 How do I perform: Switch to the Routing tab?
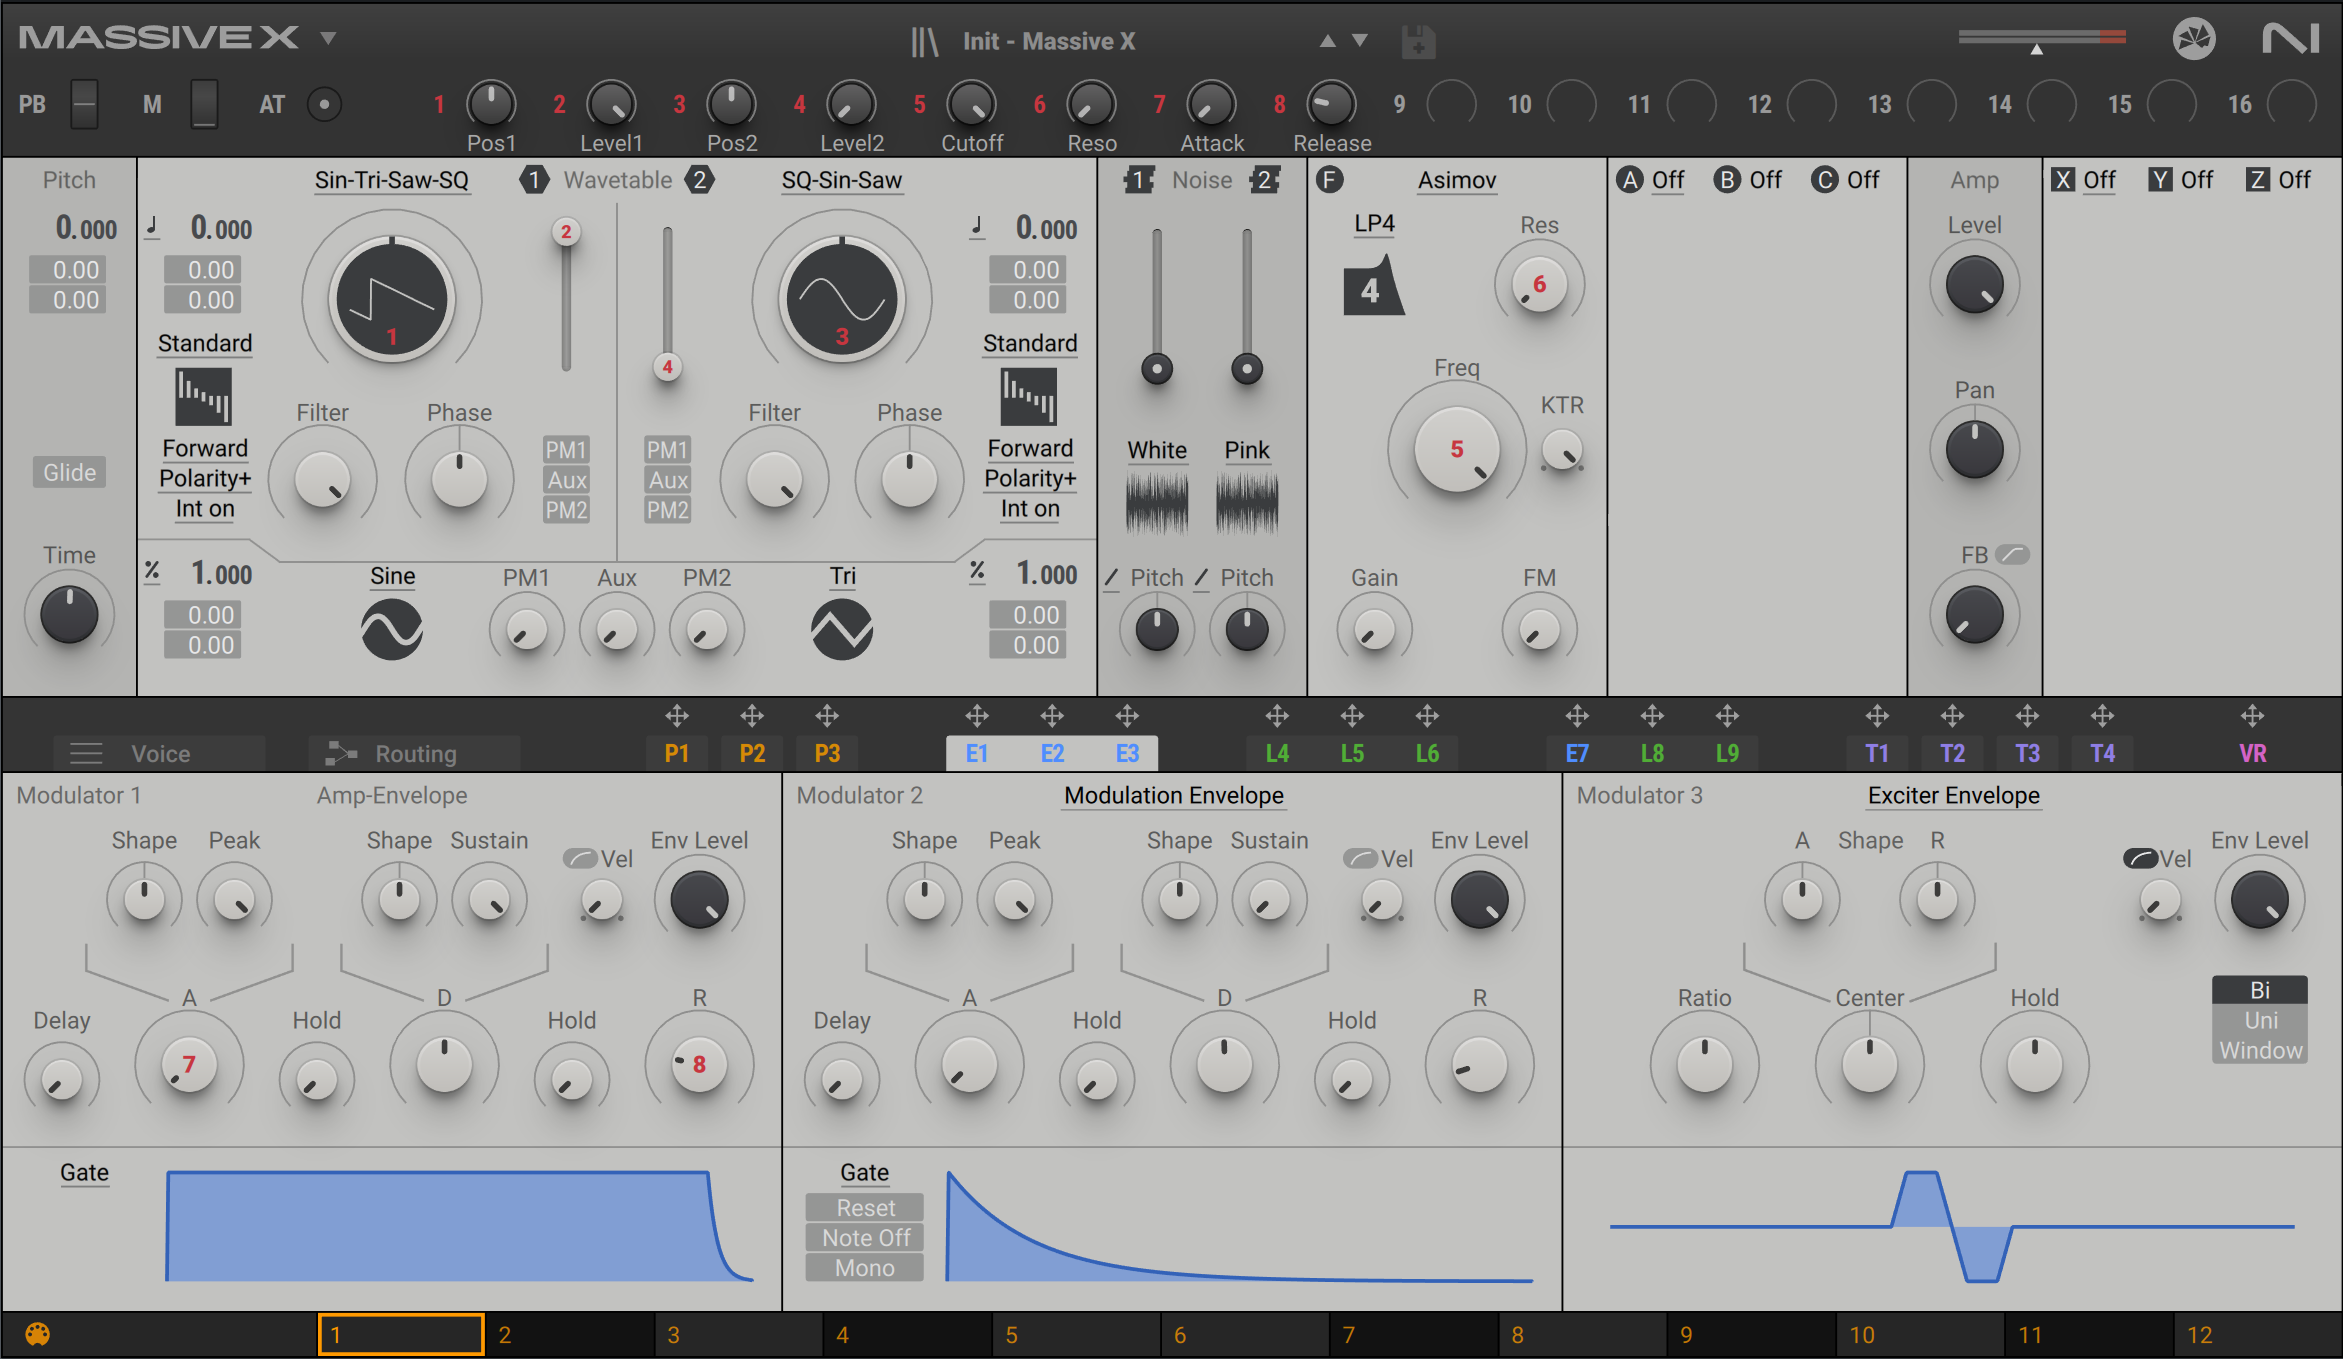coord(413,753)
